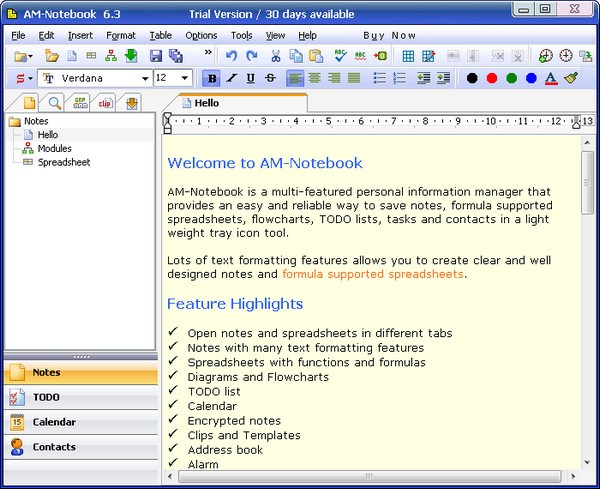
Task: Open the View menu
Action: pos(276,36)
